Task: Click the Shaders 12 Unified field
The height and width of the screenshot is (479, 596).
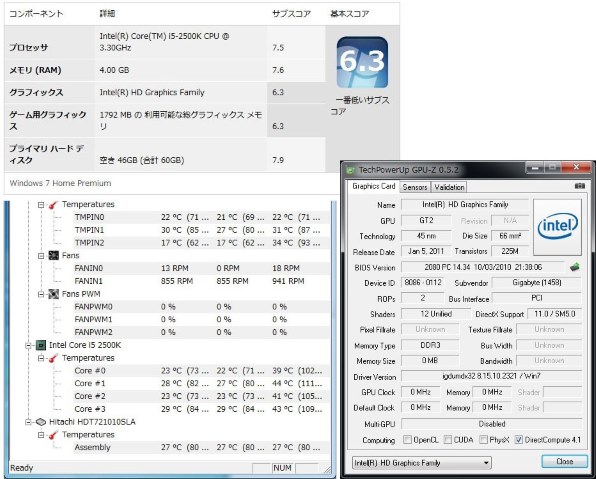Action: tap(436, 314)
